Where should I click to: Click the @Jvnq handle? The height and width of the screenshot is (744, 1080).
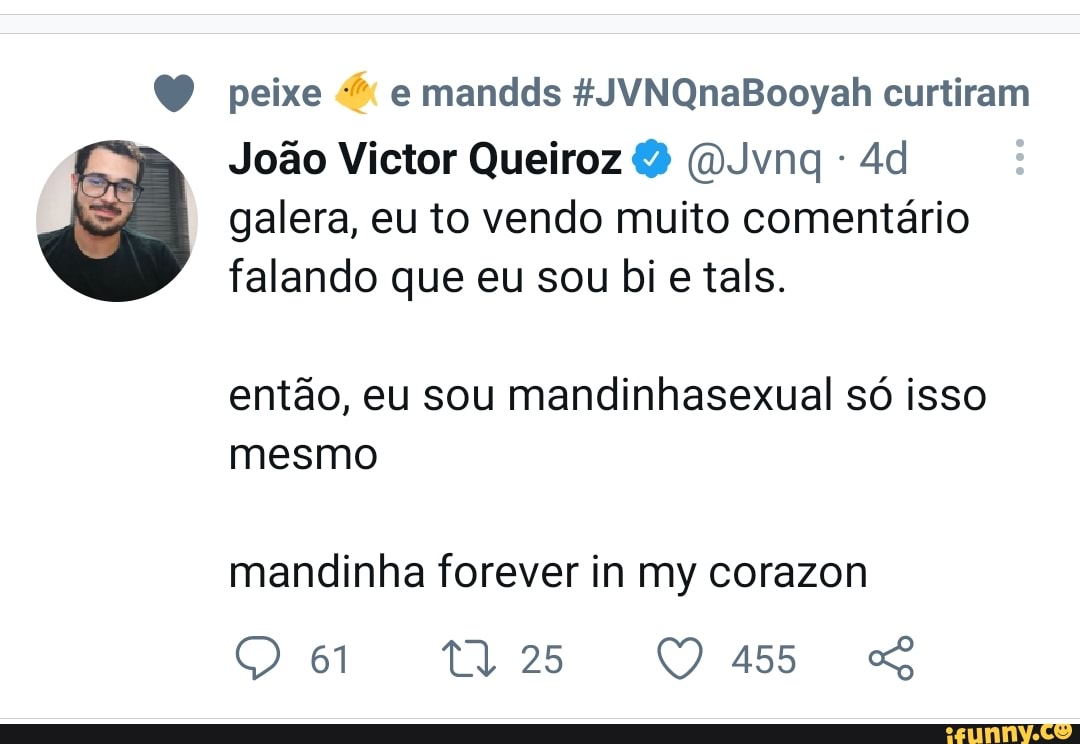click(756, 159)
